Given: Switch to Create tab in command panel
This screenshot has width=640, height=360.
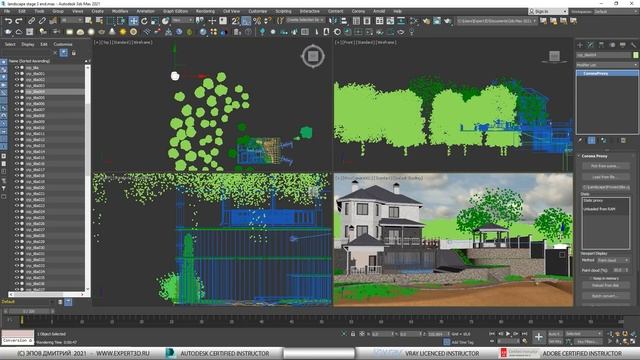Looking at the screenshot, I should point(580,44).
